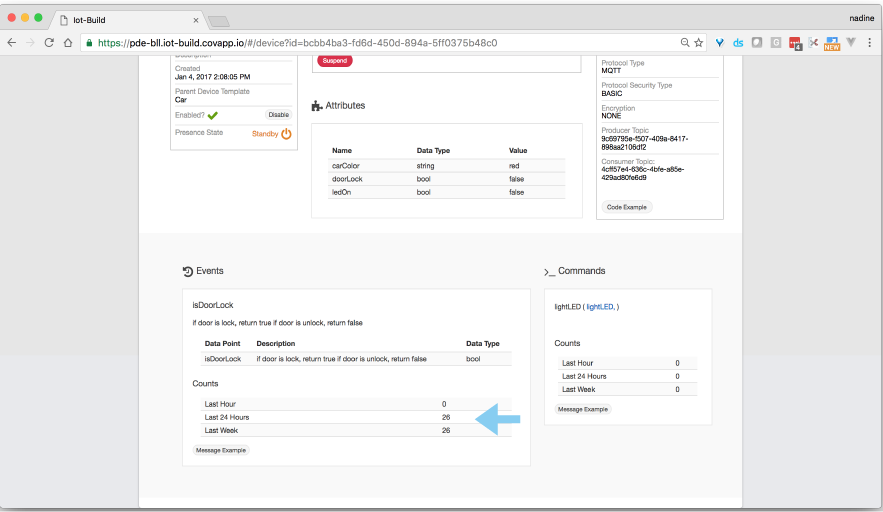Click the Commands prompt icon

pyautogui.click(x=549, y=271)
